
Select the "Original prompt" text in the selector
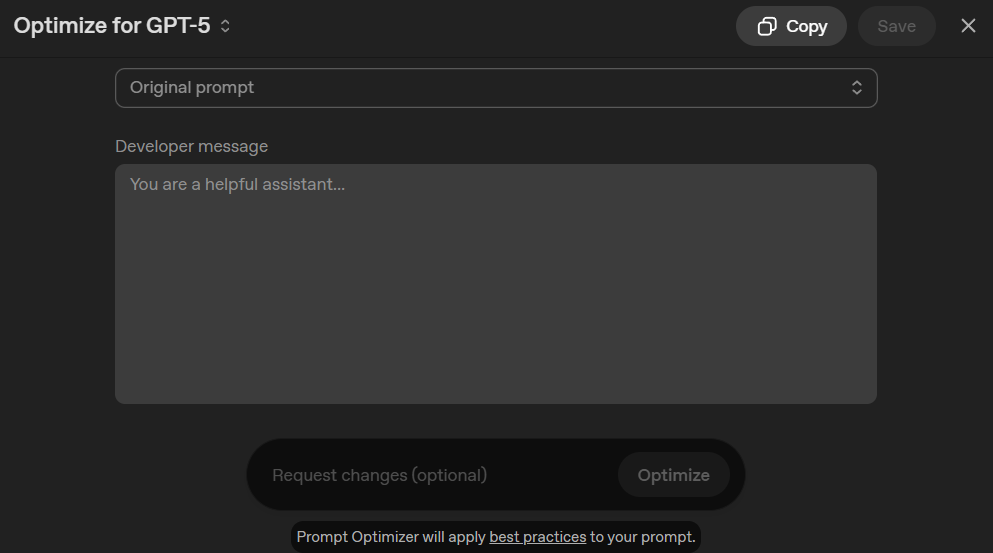pos(192,88)
